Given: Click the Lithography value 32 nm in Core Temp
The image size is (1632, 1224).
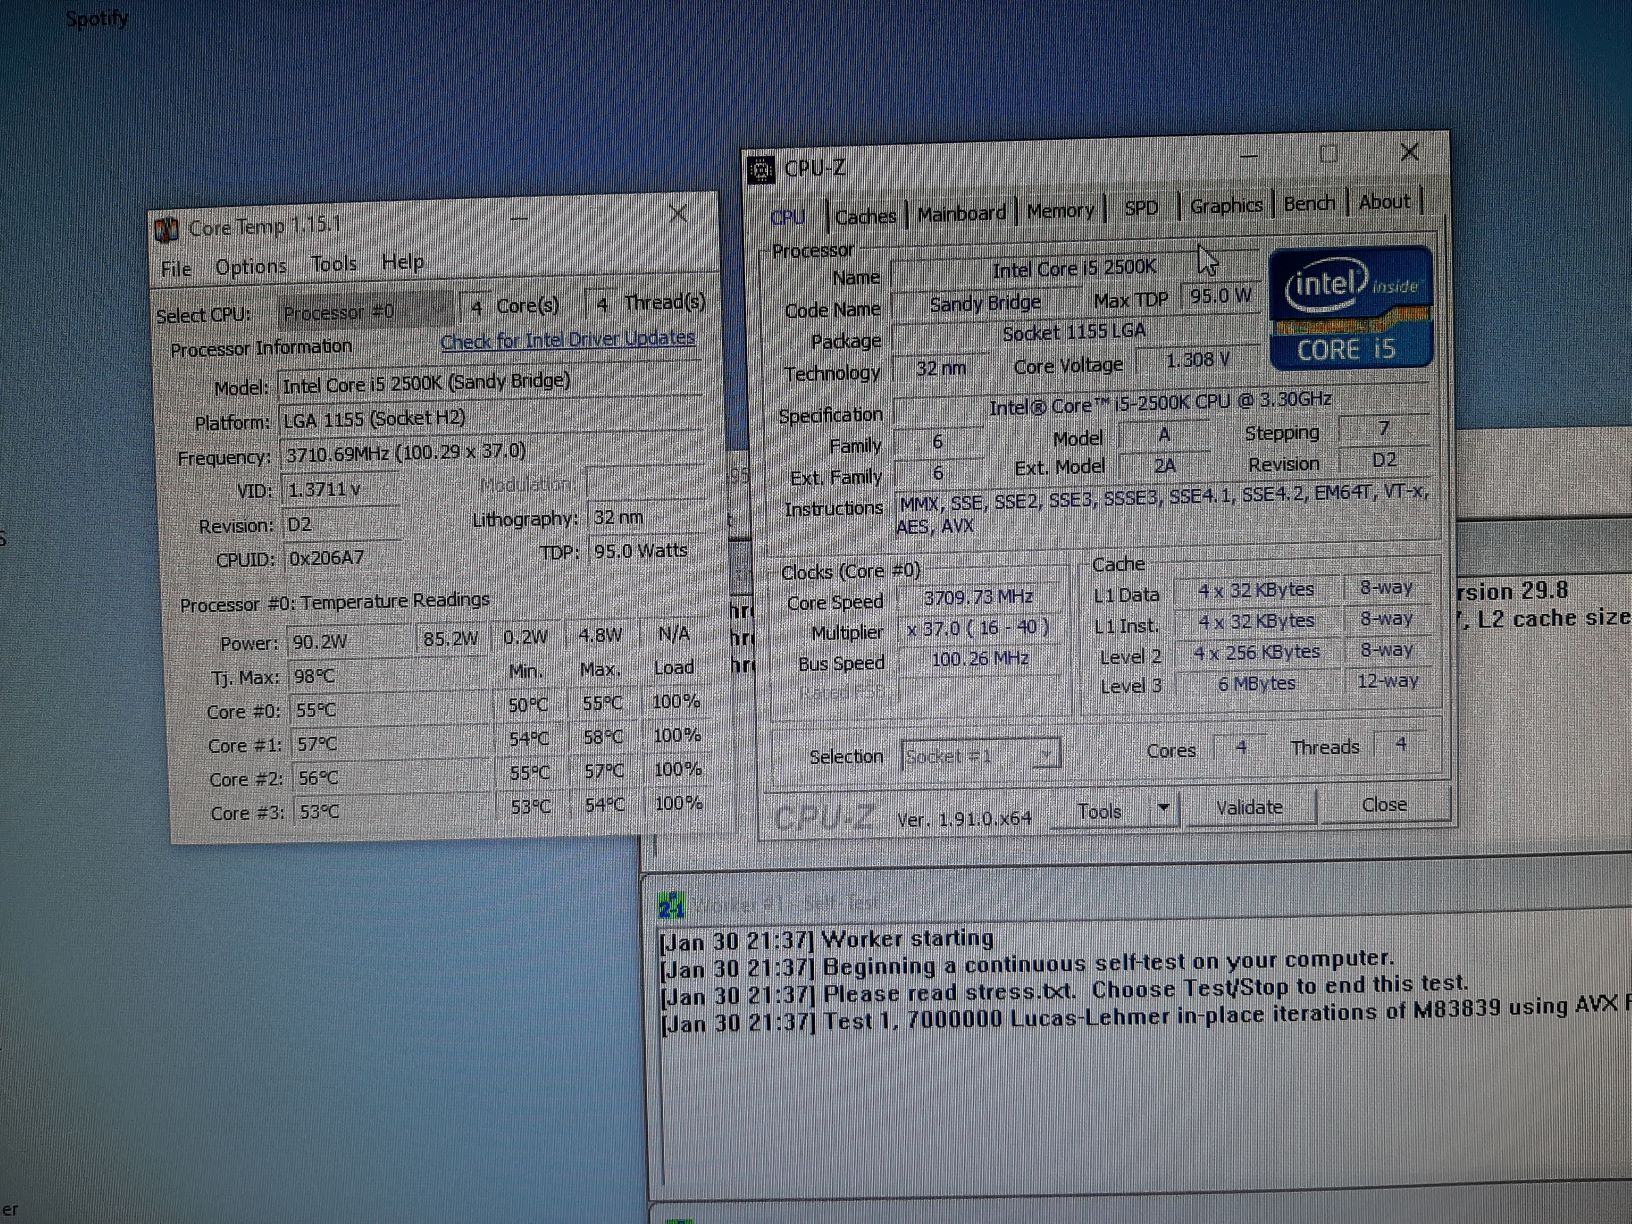Looking at the screenshot, I should [646, 517].
